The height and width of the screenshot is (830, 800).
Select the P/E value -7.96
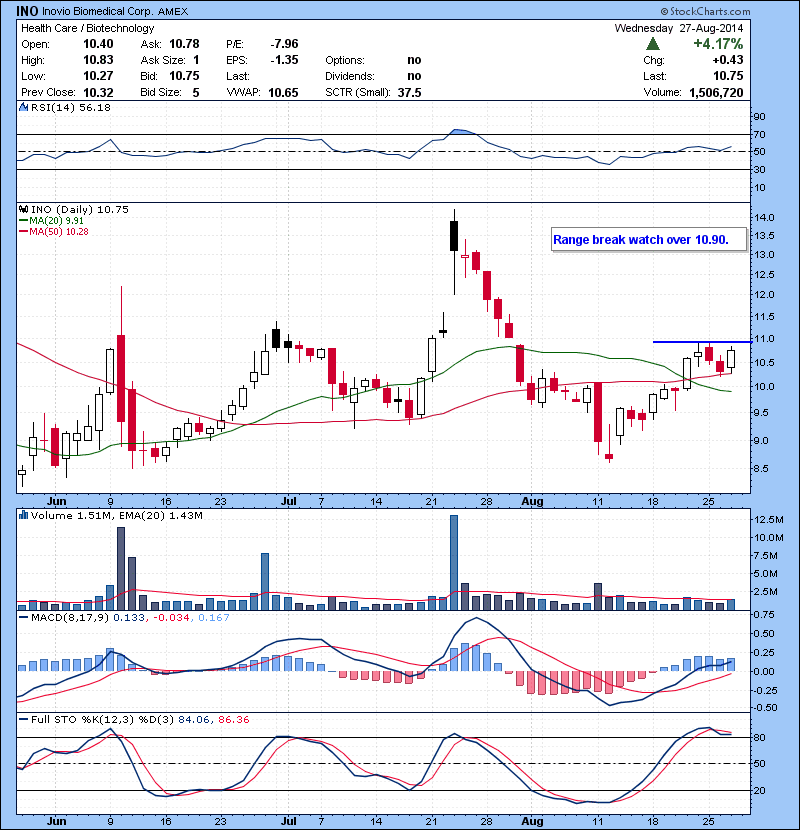[284, 44]
